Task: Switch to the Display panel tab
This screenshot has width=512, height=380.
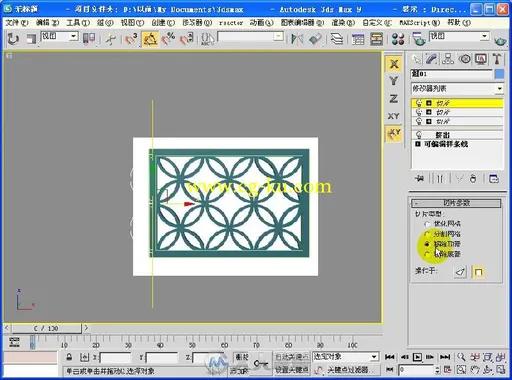Action: point(481,59)
